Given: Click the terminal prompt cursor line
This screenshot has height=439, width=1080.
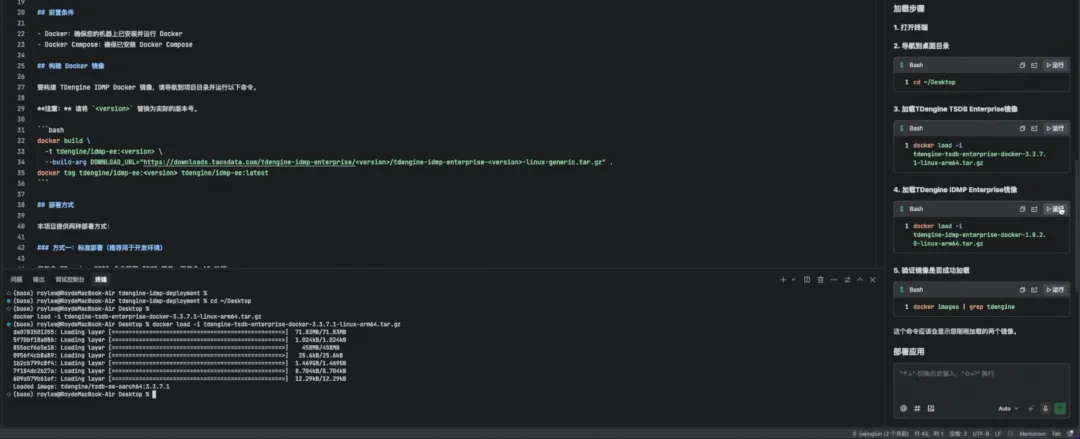Looking at the screenshot, I should [x=84, y=394].
